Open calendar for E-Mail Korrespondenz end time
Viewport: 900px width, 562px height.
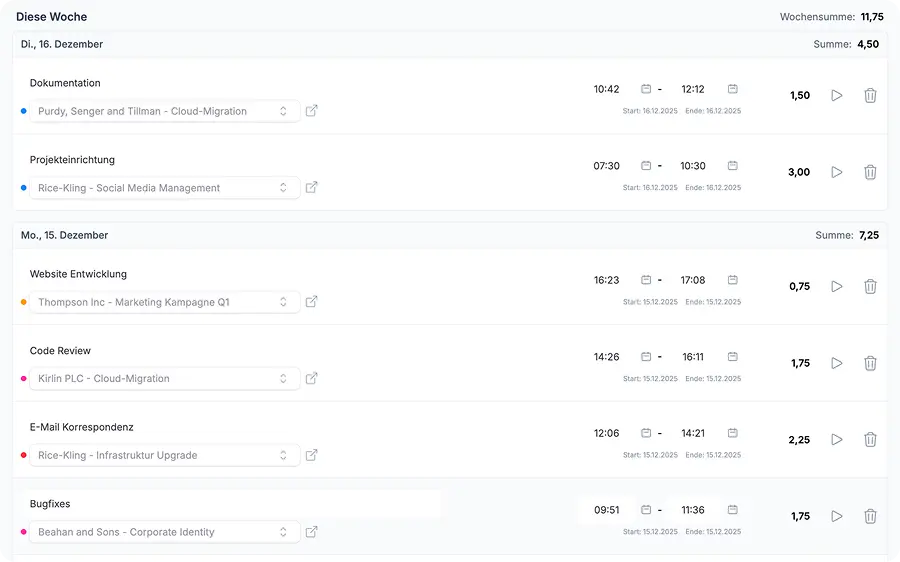tap(733, 433)
